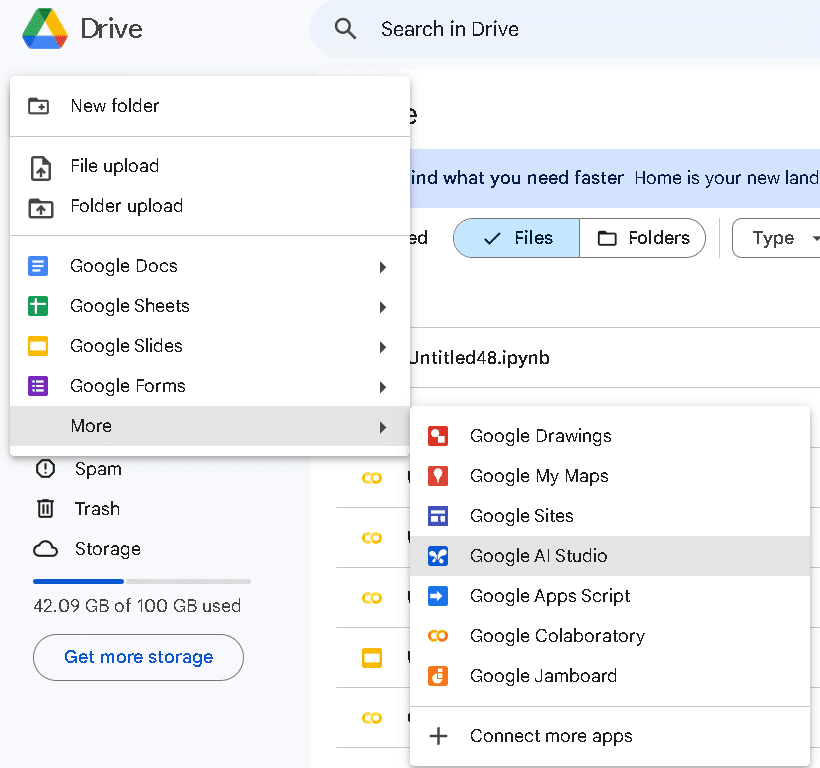The width and height of the screenshot is (820, 768).
Task: Click the Google Slides yellow icon
Action: pos(38,346)
